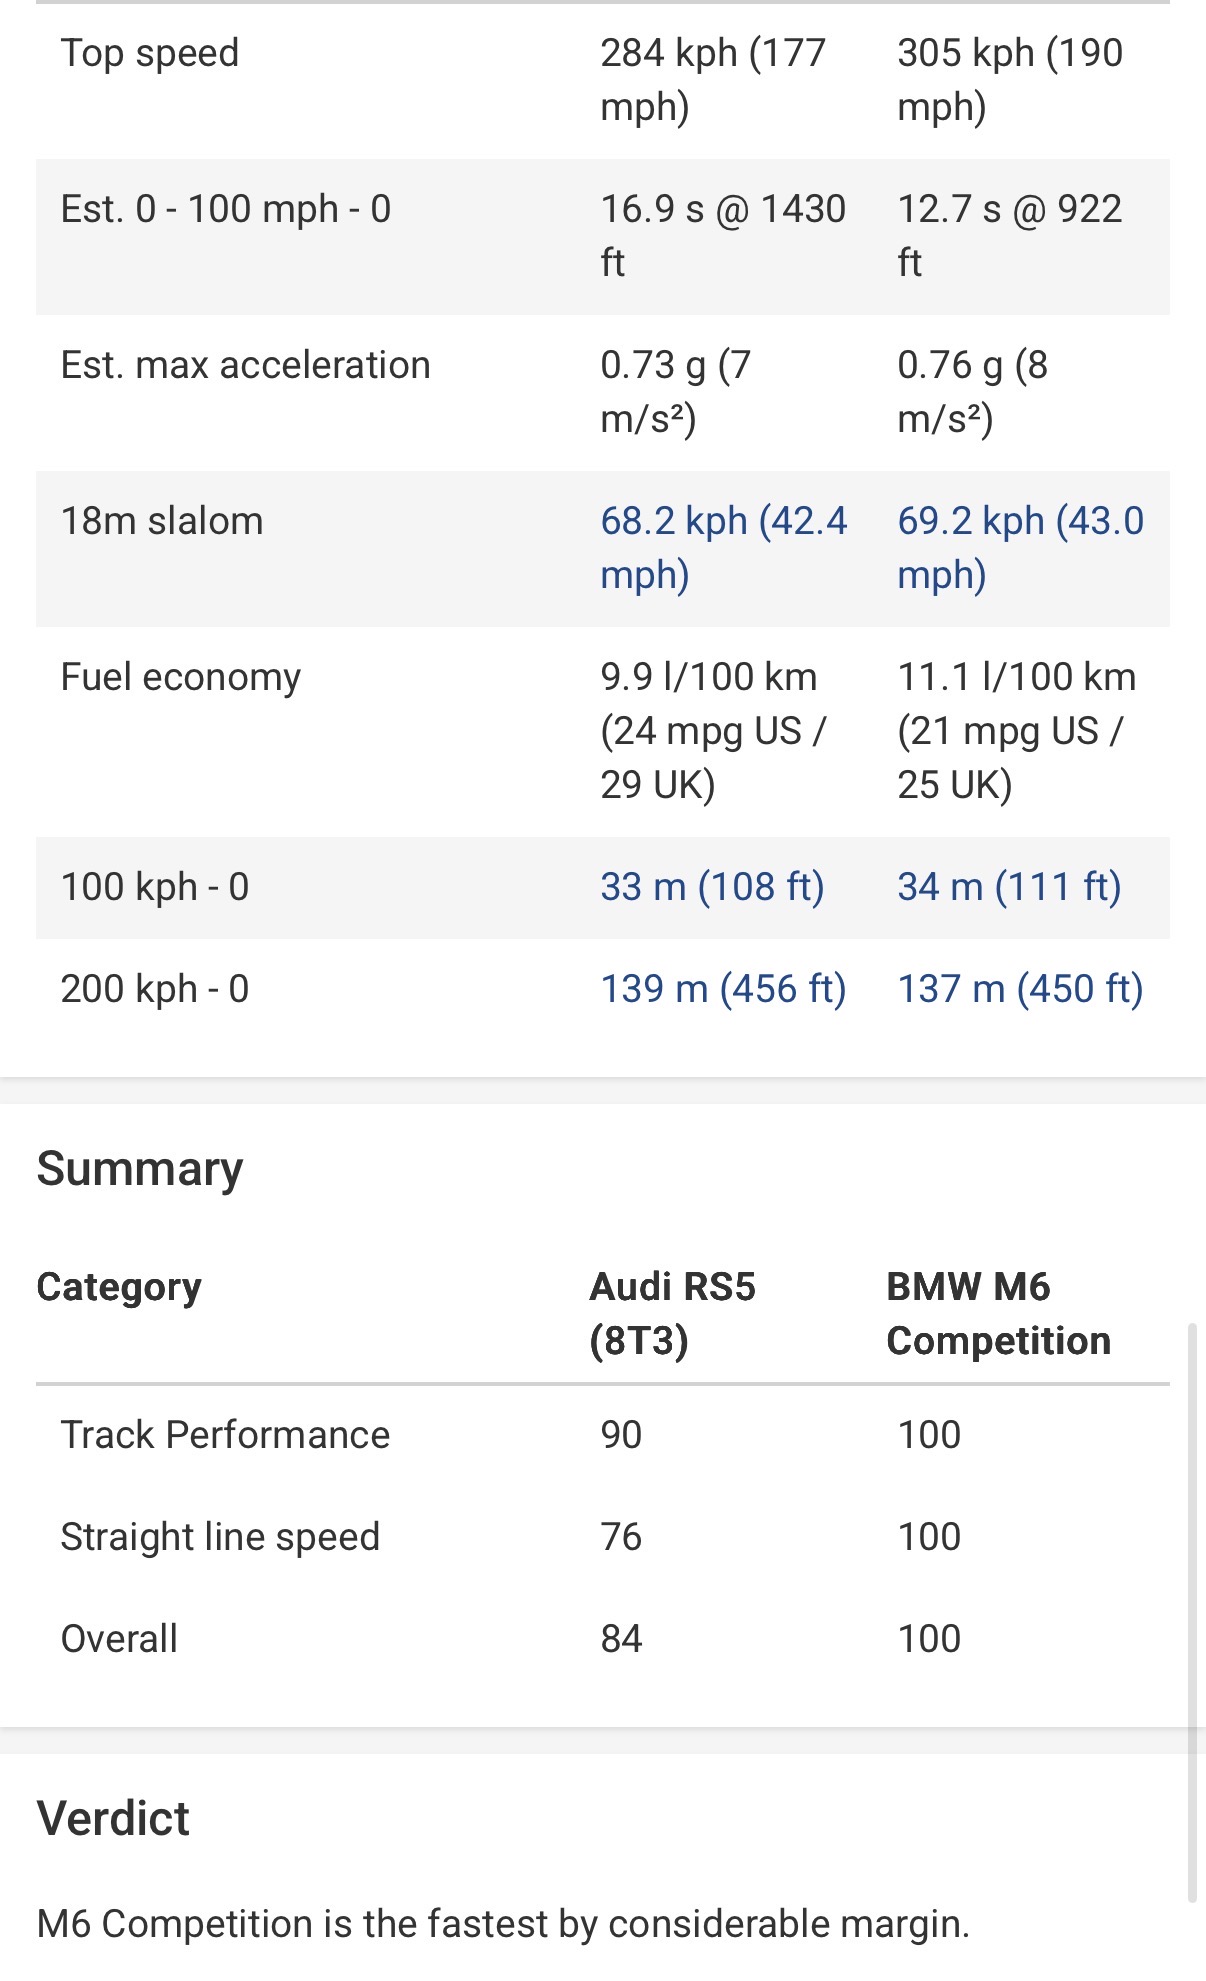Click the BMW 34 m braking distance link
The image size is (1206, 1981).
pos(1009,887)
